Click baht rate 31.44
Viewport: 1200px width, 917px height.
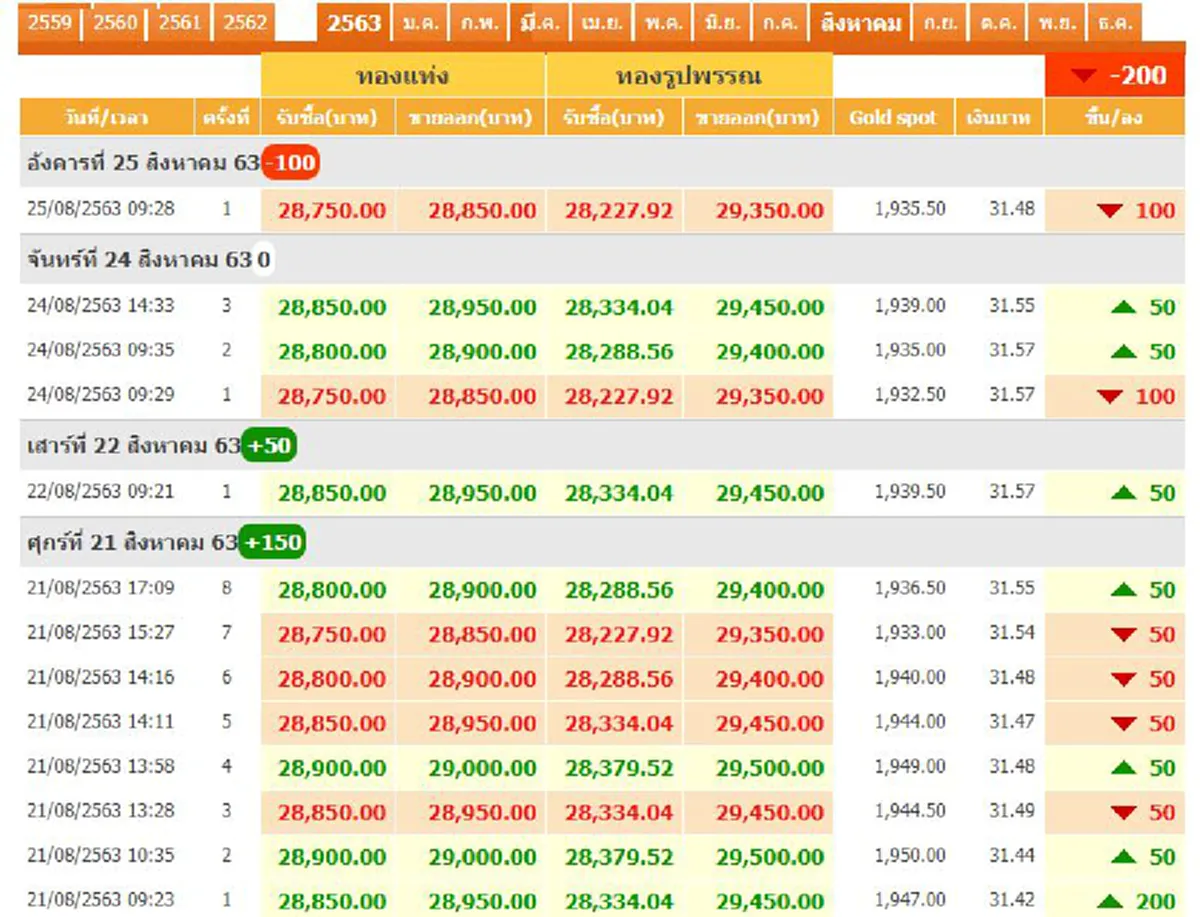click(x=1012, y=856)
